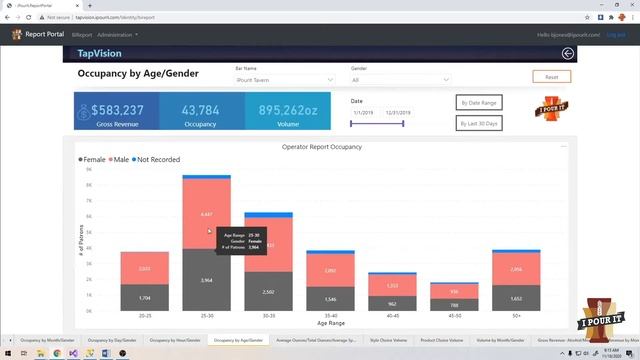Select the Occupancy by Age/Gender tab
640x360 pixels.
(238, 340)
